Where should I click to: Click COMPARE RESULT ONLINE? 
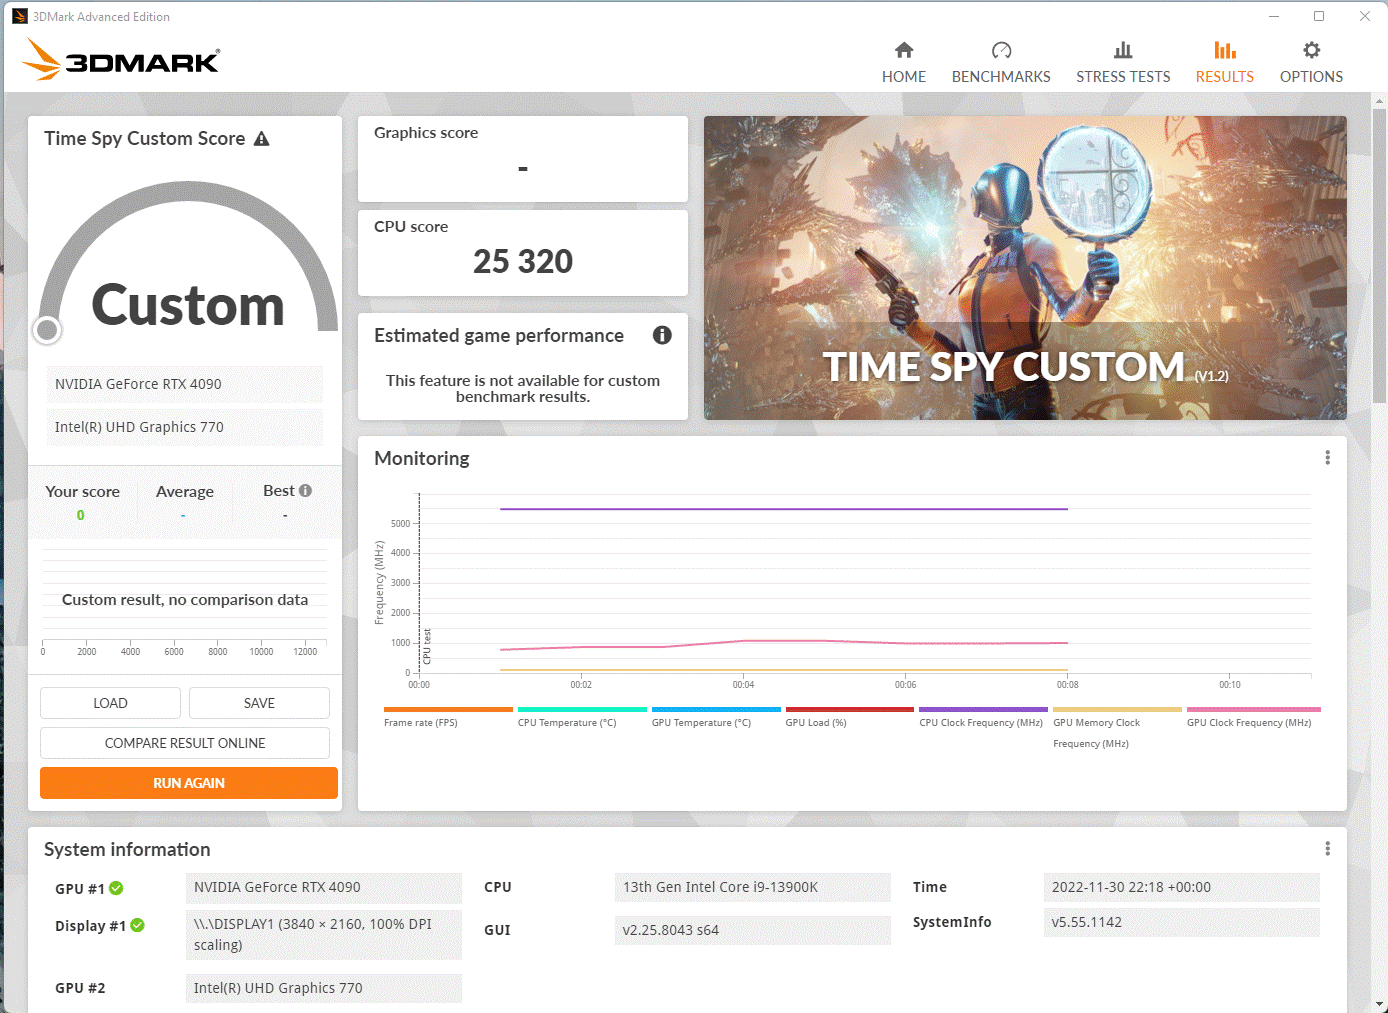click(x=184, y=743)
